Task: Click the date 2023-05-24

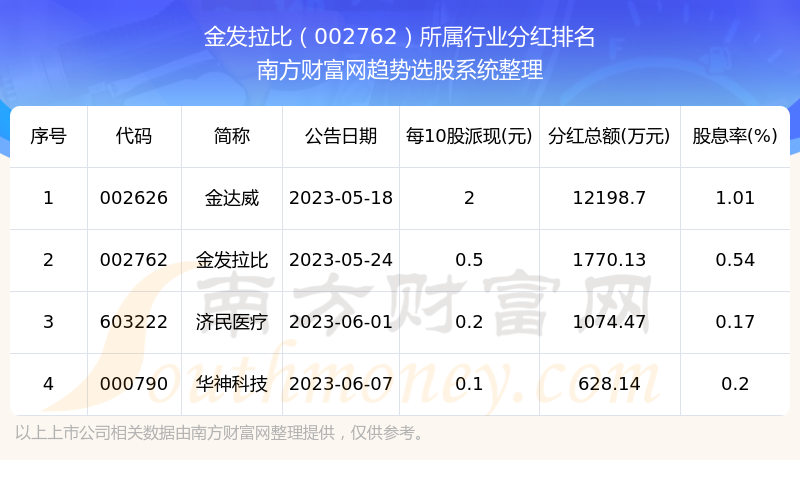Action: click(341, 260)
